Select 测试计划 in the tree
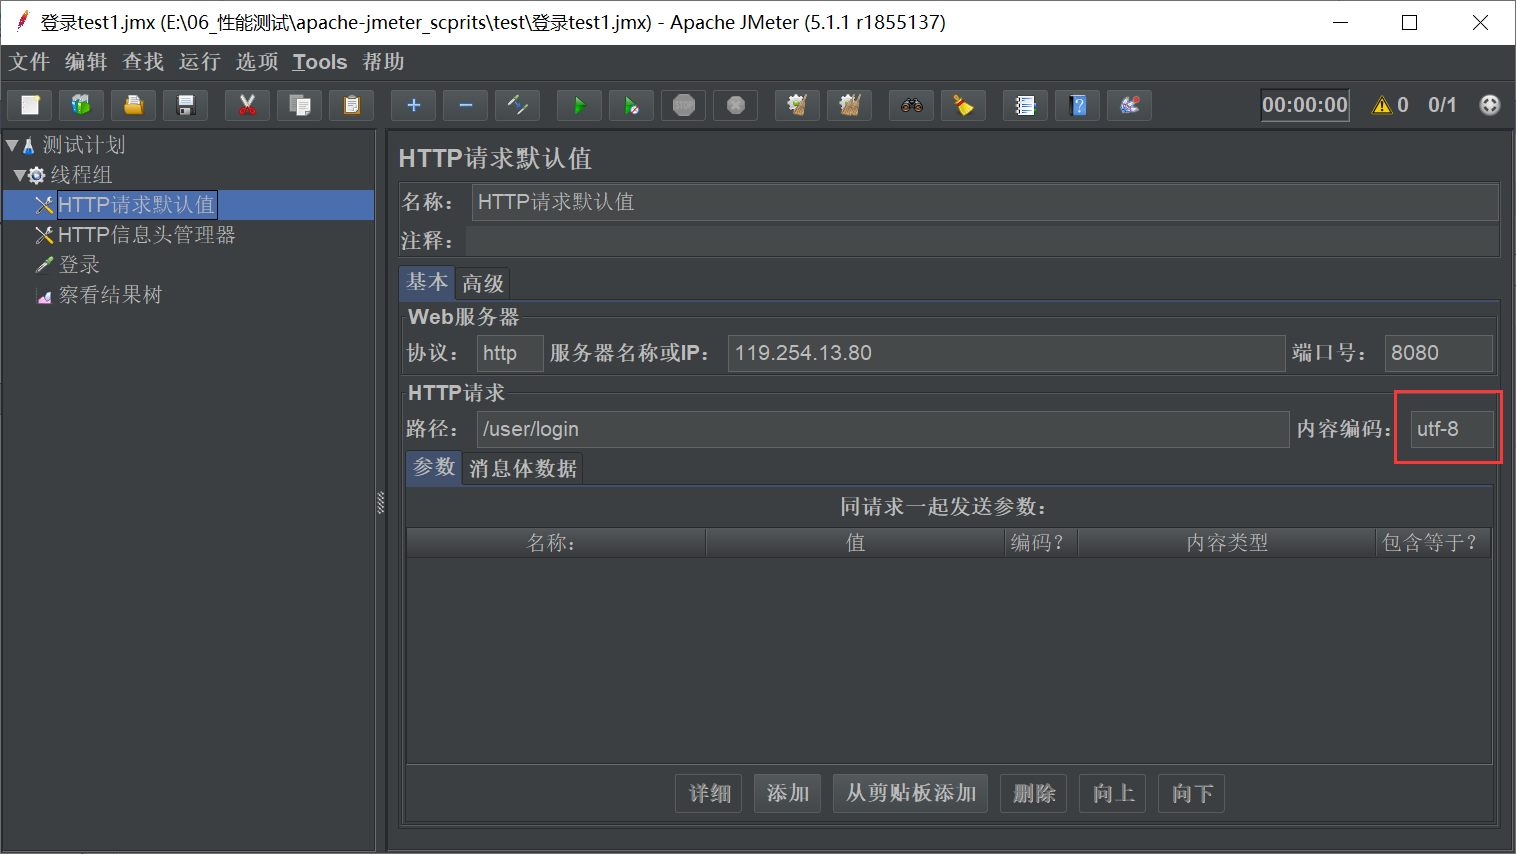 84,145
